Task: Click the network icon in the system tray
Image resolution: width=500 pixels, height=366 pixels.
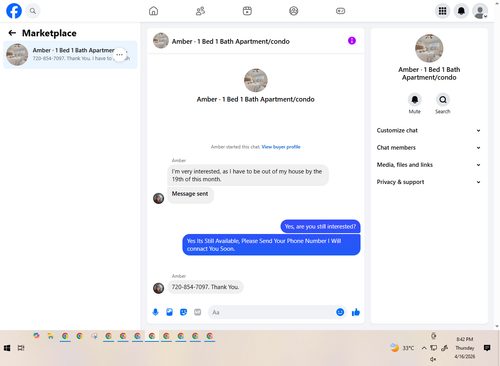Action: (434, 348)
